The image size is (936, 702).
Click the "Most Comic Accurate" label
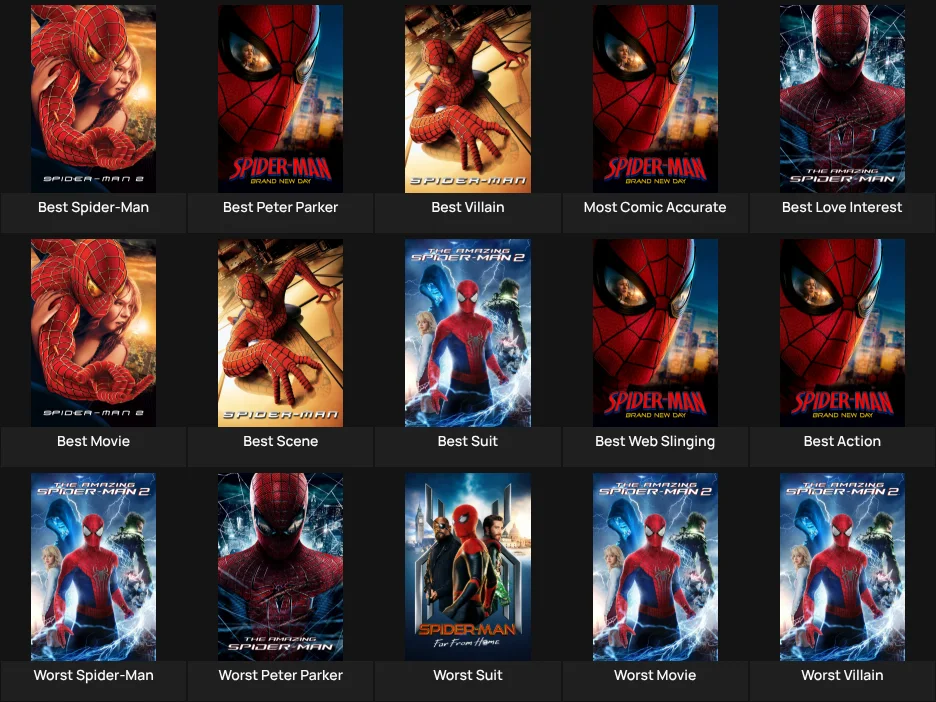[x=655, y=207]
